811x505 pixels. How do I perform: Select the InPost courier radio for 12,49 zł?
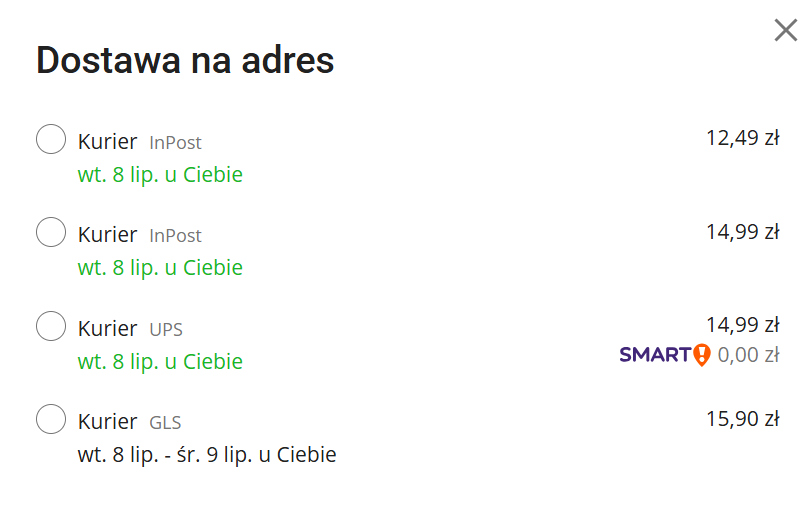click(51, 139)
